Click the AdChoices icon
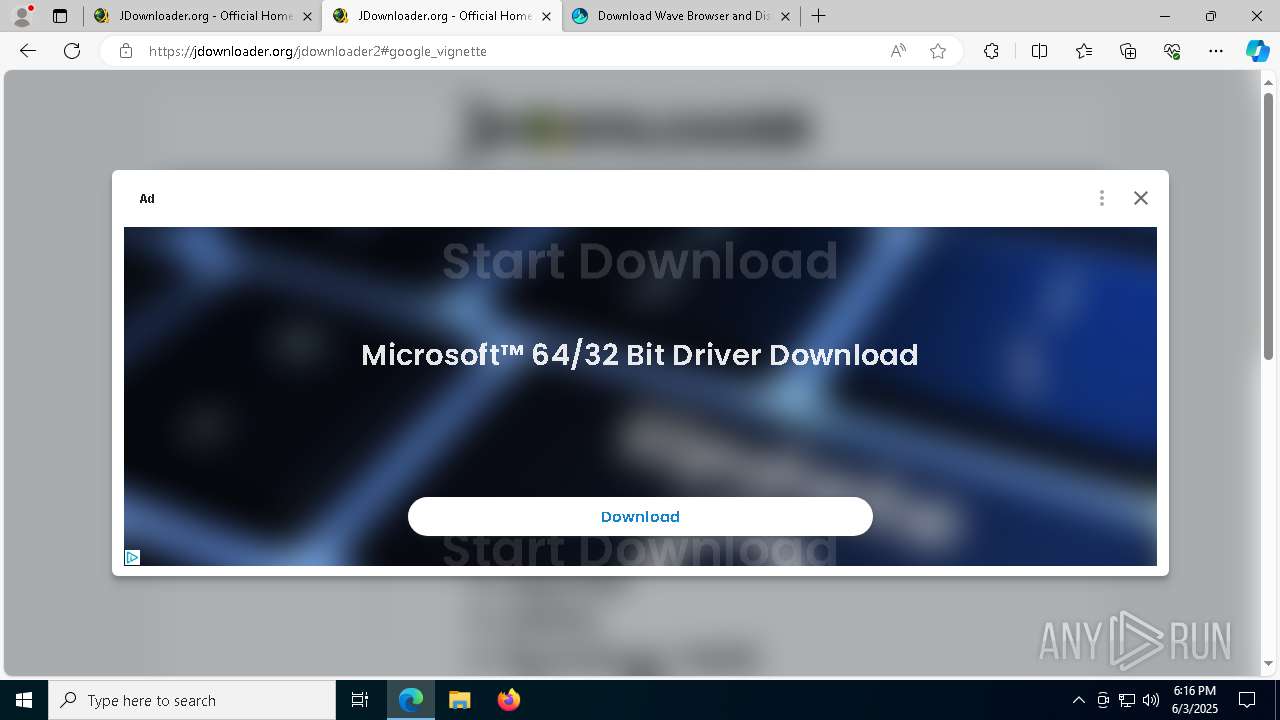The image size is (1280, 720). tap(132, 558)
